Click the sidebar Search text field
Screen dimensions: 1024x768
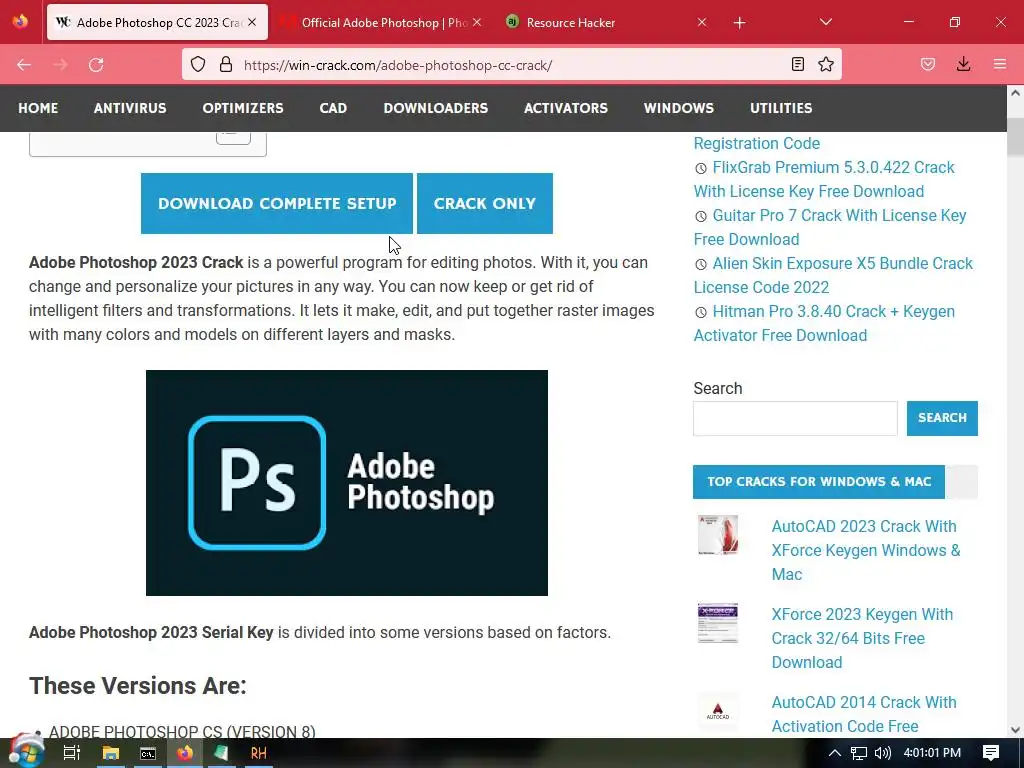point(795,418)
